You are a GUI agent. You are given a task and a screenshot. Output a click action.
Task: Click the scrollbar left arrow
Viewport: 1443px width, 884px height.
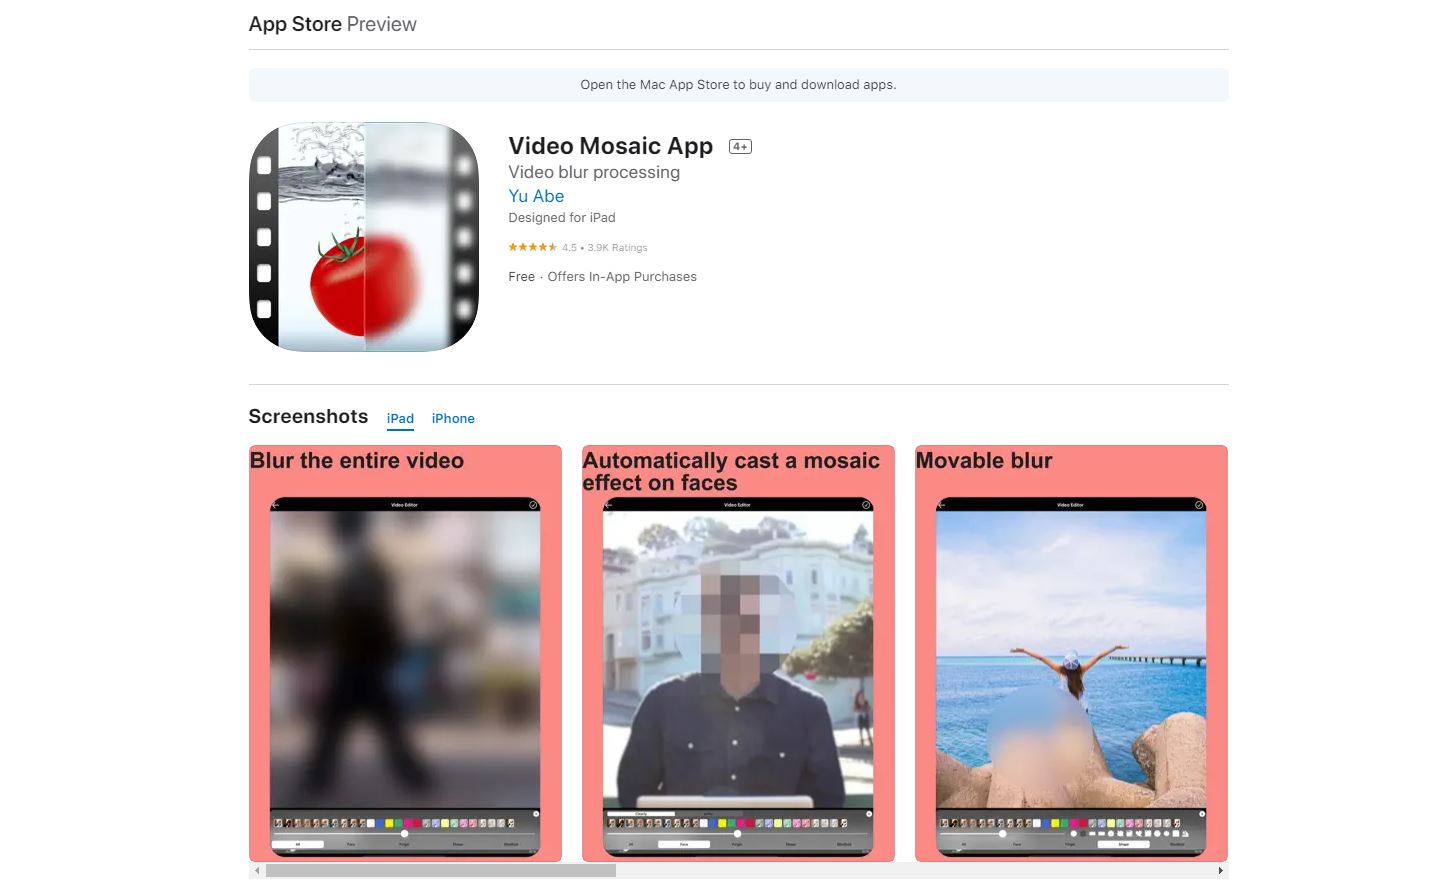coord(257,871)
